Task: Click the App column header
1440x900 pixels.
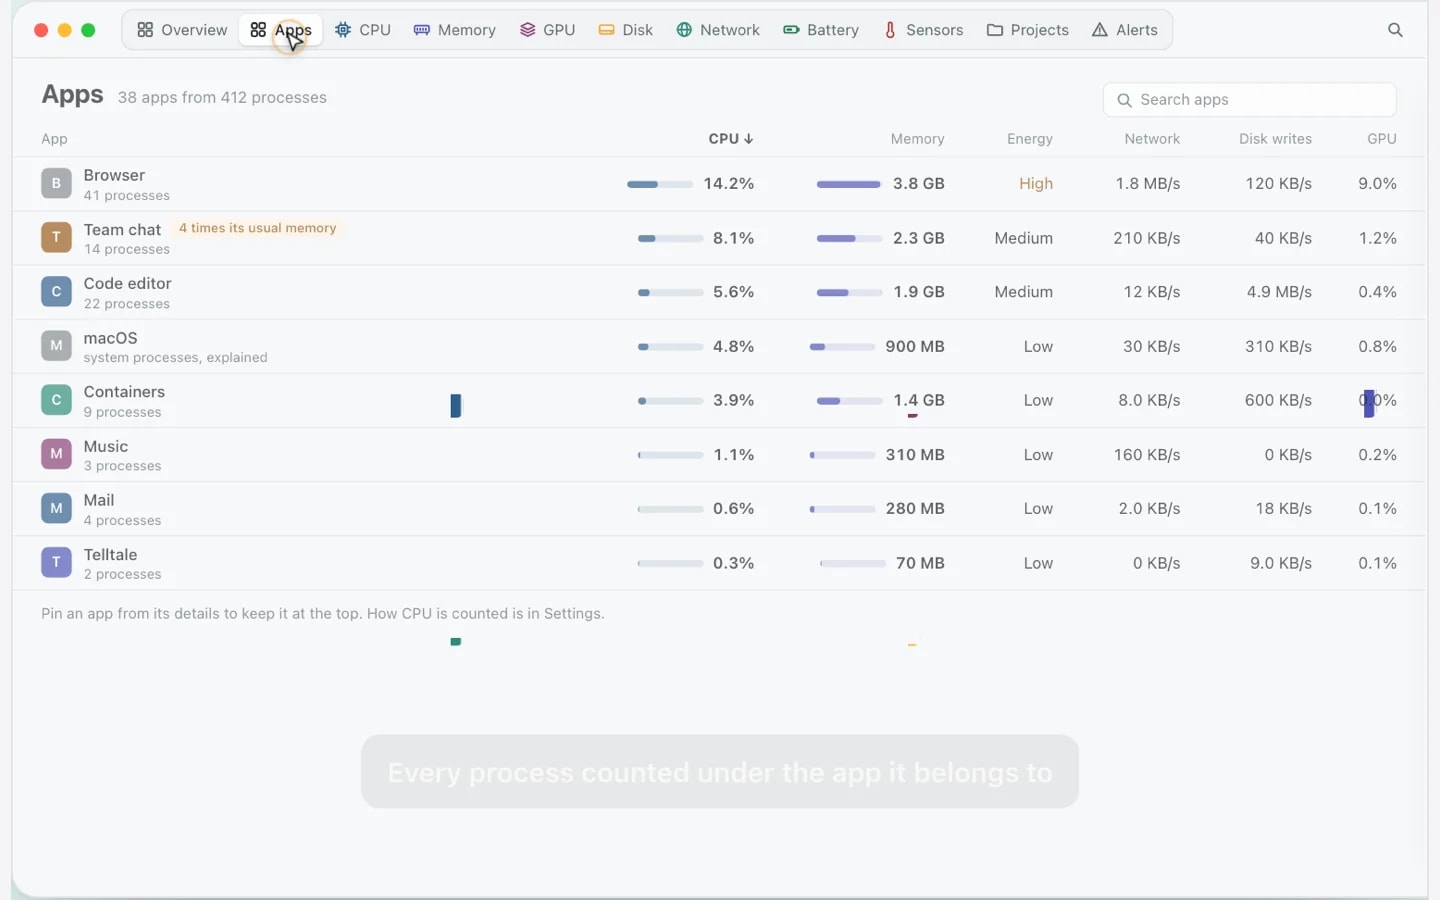Action: (54, 139)
